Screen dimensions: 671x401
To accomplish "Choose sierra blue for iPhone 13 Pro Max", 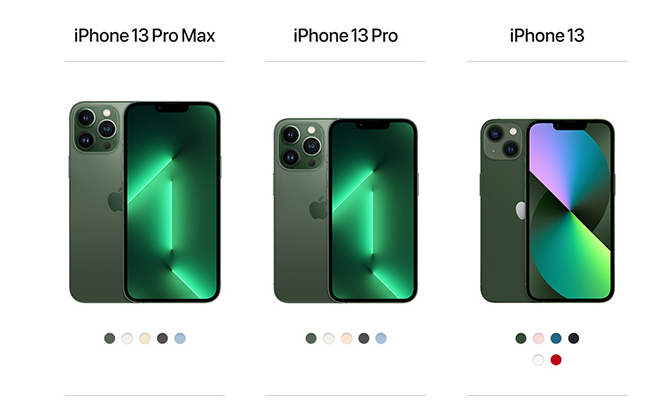I will [x=180, y=339].
